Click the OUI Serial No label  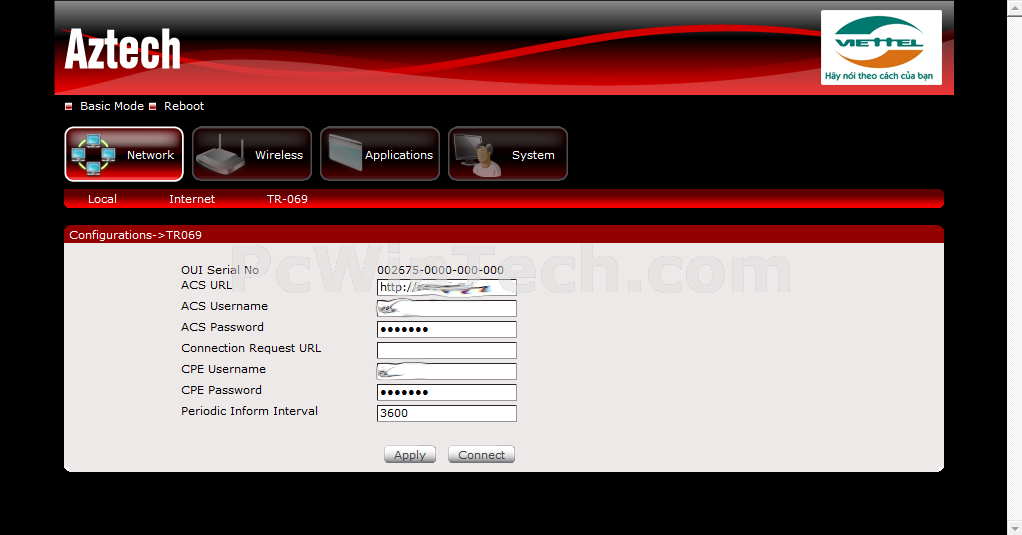tap(220, 270)
